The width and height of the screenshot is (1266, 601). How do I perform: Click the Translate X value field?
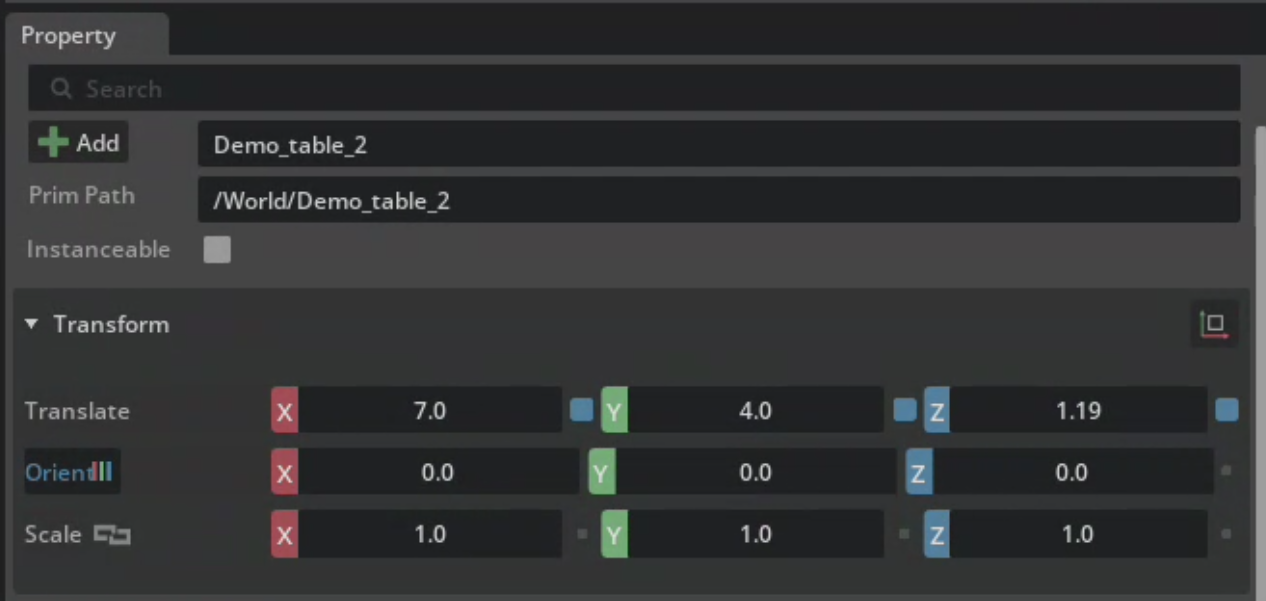[429, 411]
